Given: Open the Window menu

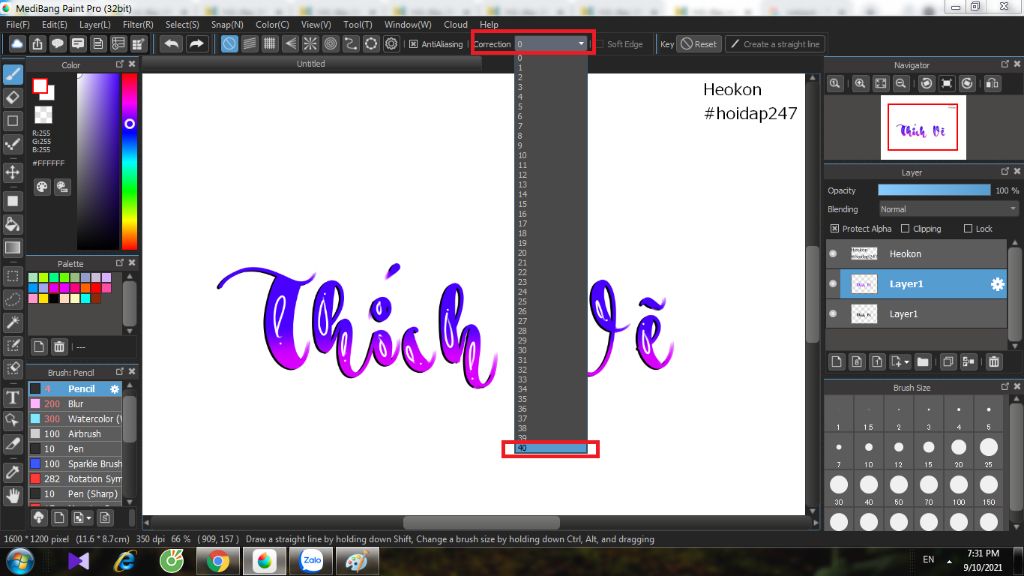Looking at the screenshot, I should [x=408, y=24].
